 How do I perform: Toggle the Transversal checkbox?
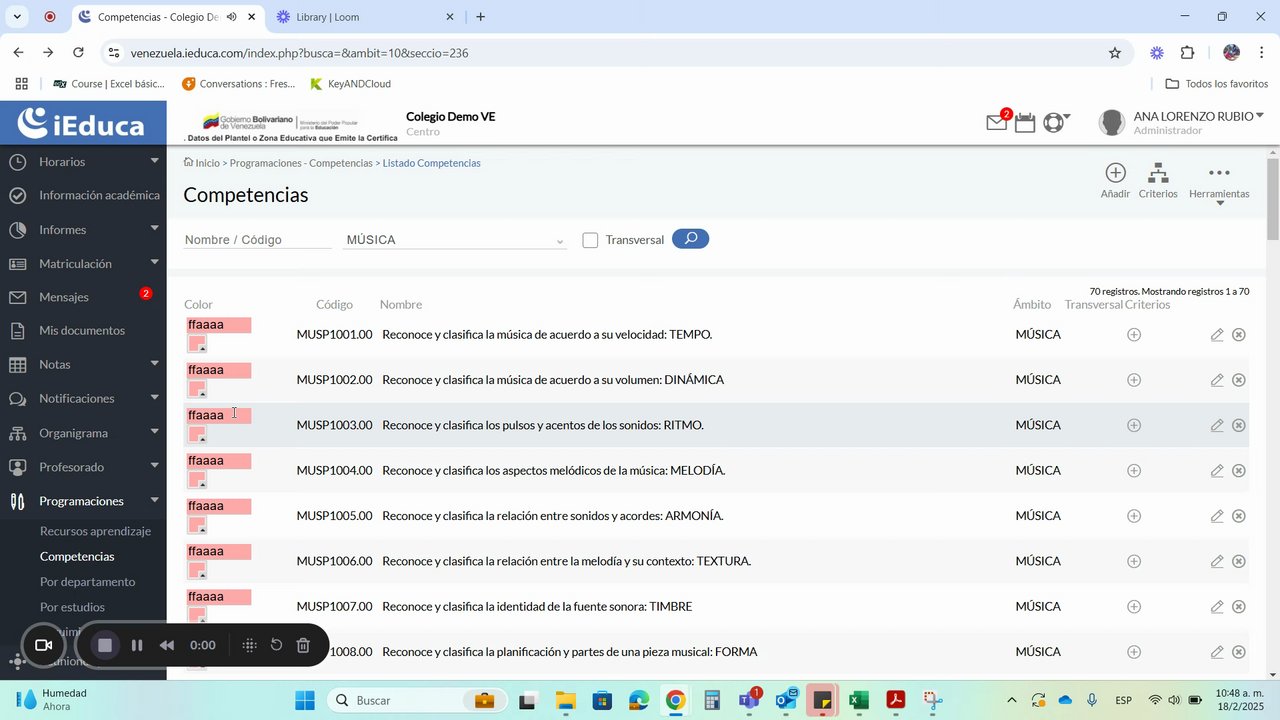590,240
